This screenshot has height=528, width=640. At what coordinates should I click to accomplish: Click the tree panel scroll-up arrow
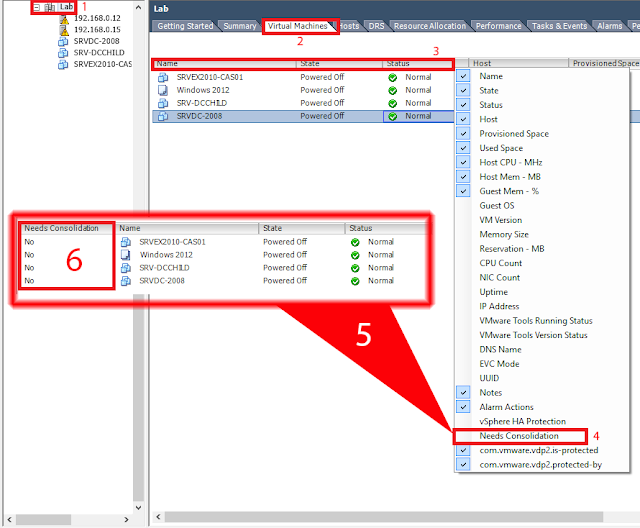139,7
